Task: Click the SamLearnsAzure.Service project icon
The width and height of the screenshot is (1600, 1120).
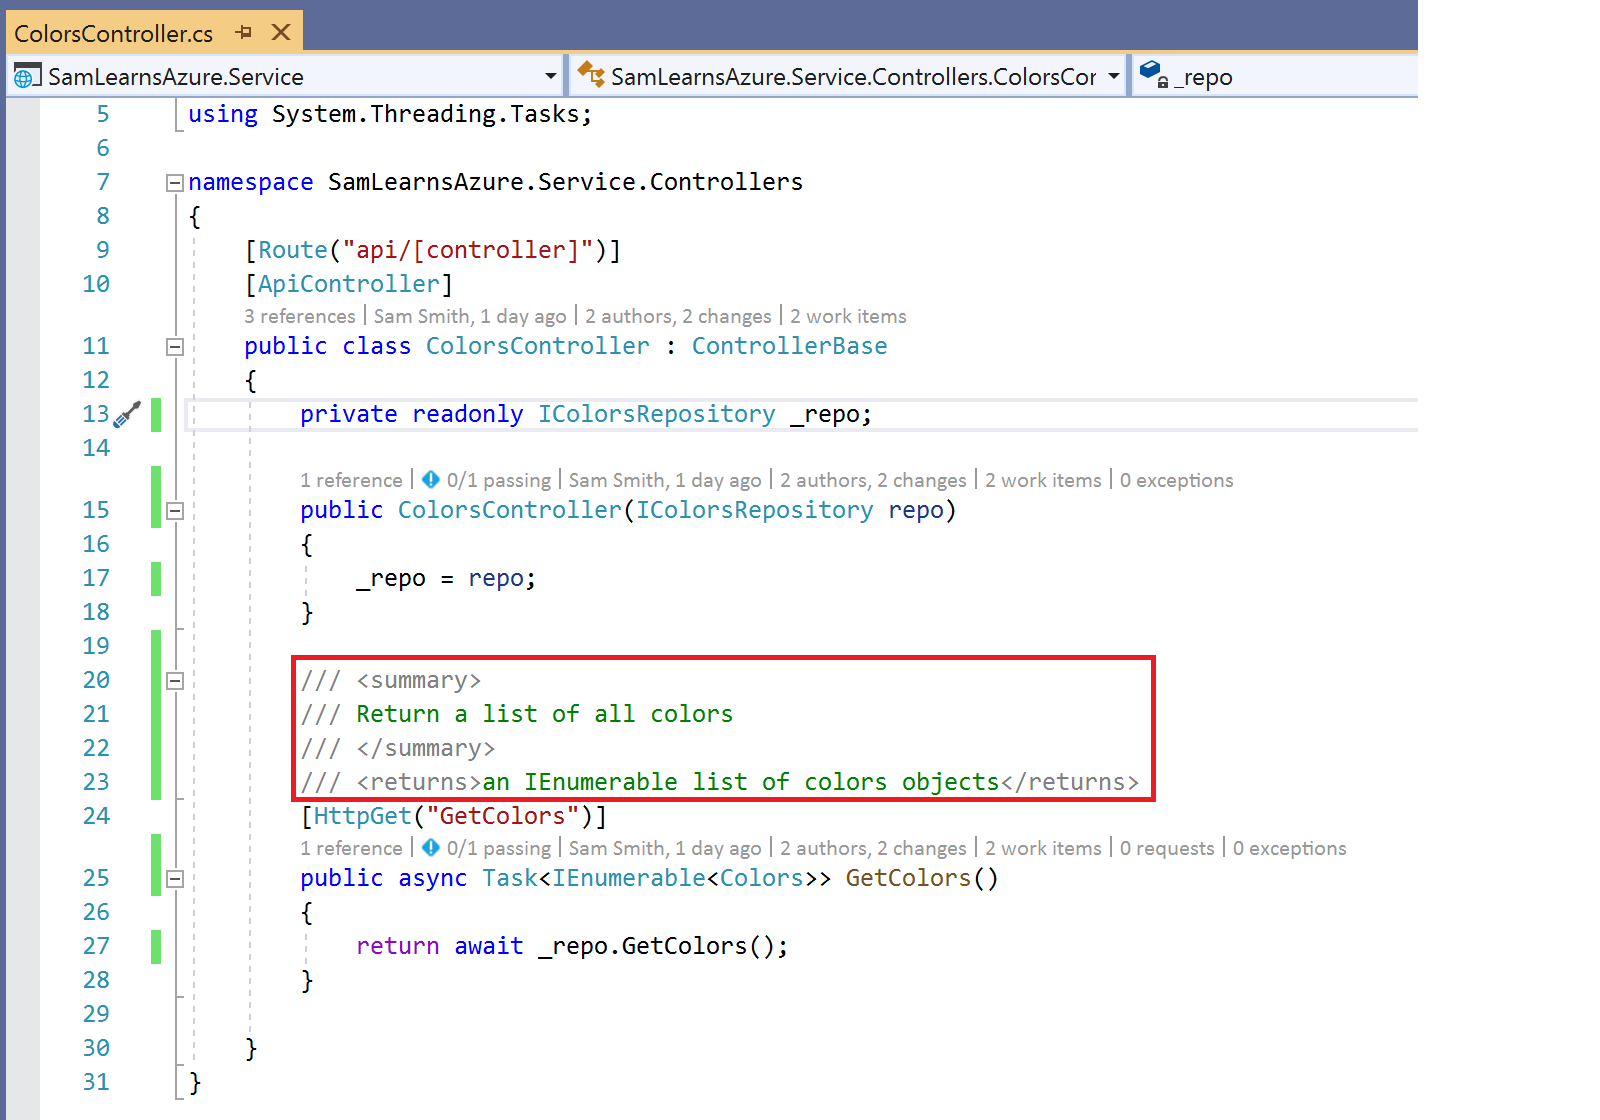Action: pyautogui.click(x=27, y=76)
